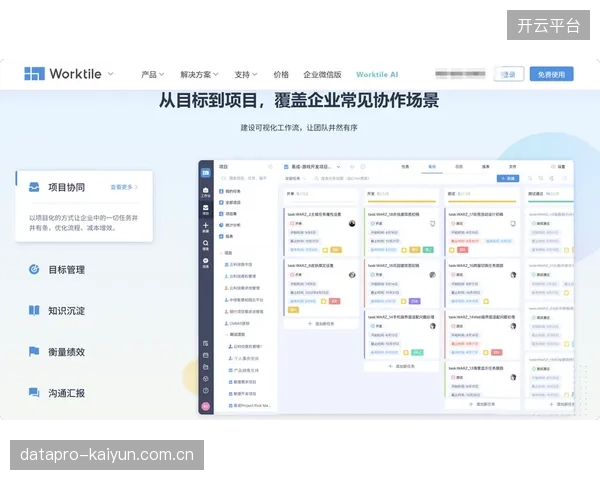The width and height of the screenshot is (600, 480).
Task: Switch to the 日历 tab
Action: (x=459, y=167)
